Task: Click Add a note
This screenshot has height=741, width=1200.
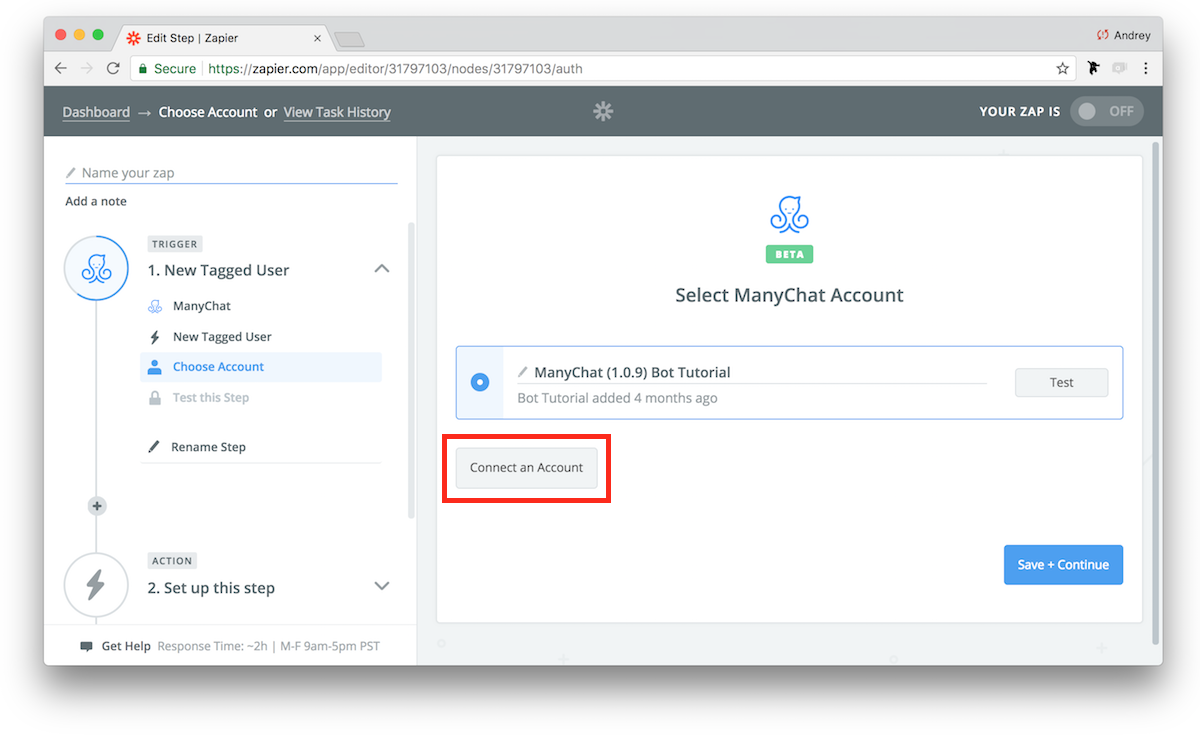Action: [96, 201]
